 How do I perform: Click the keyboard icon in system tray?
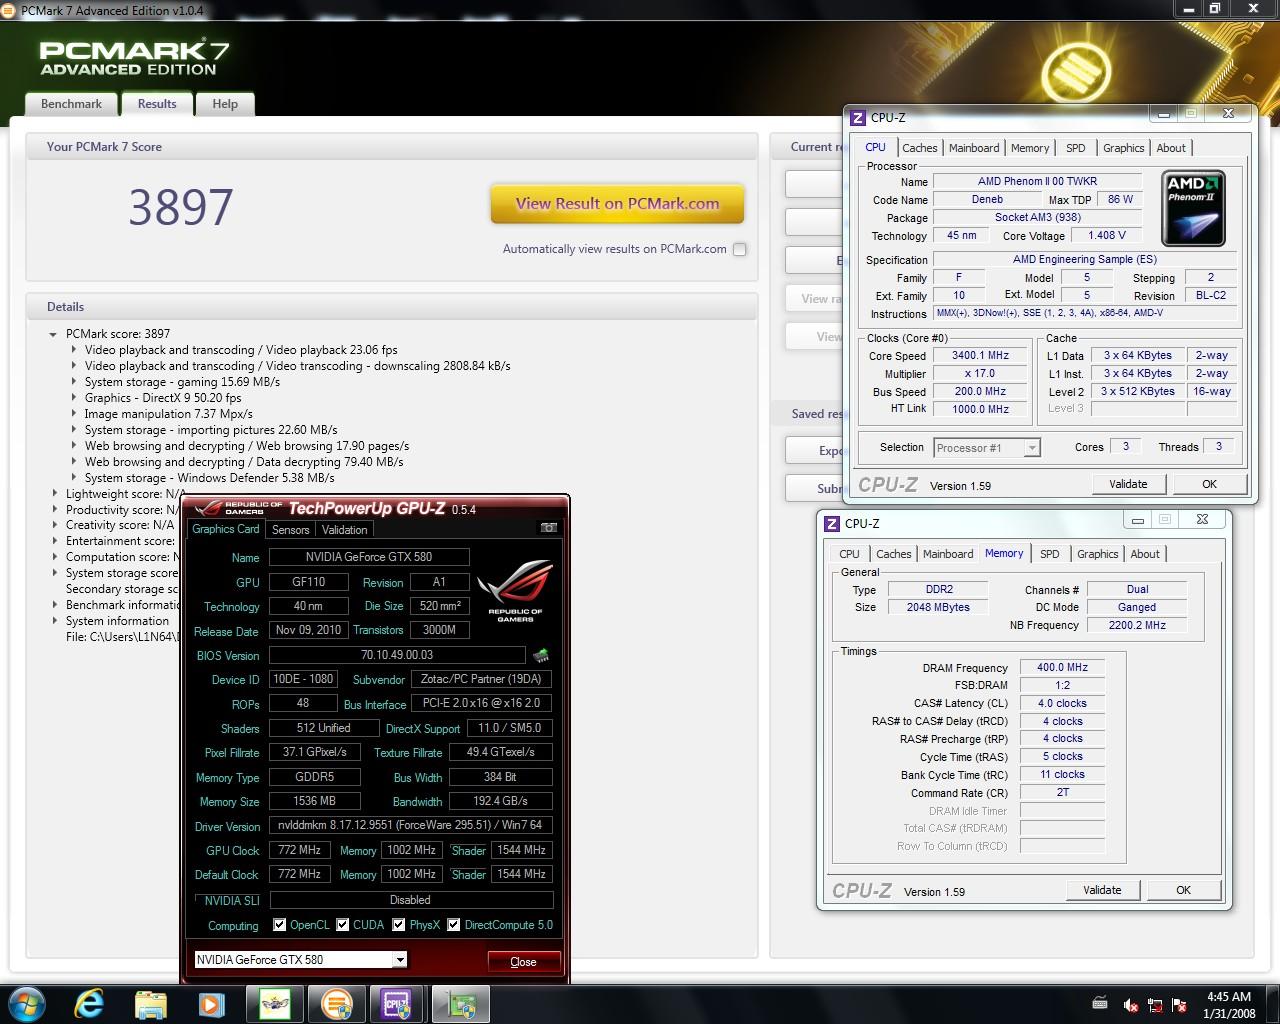pos(1100,1004)
